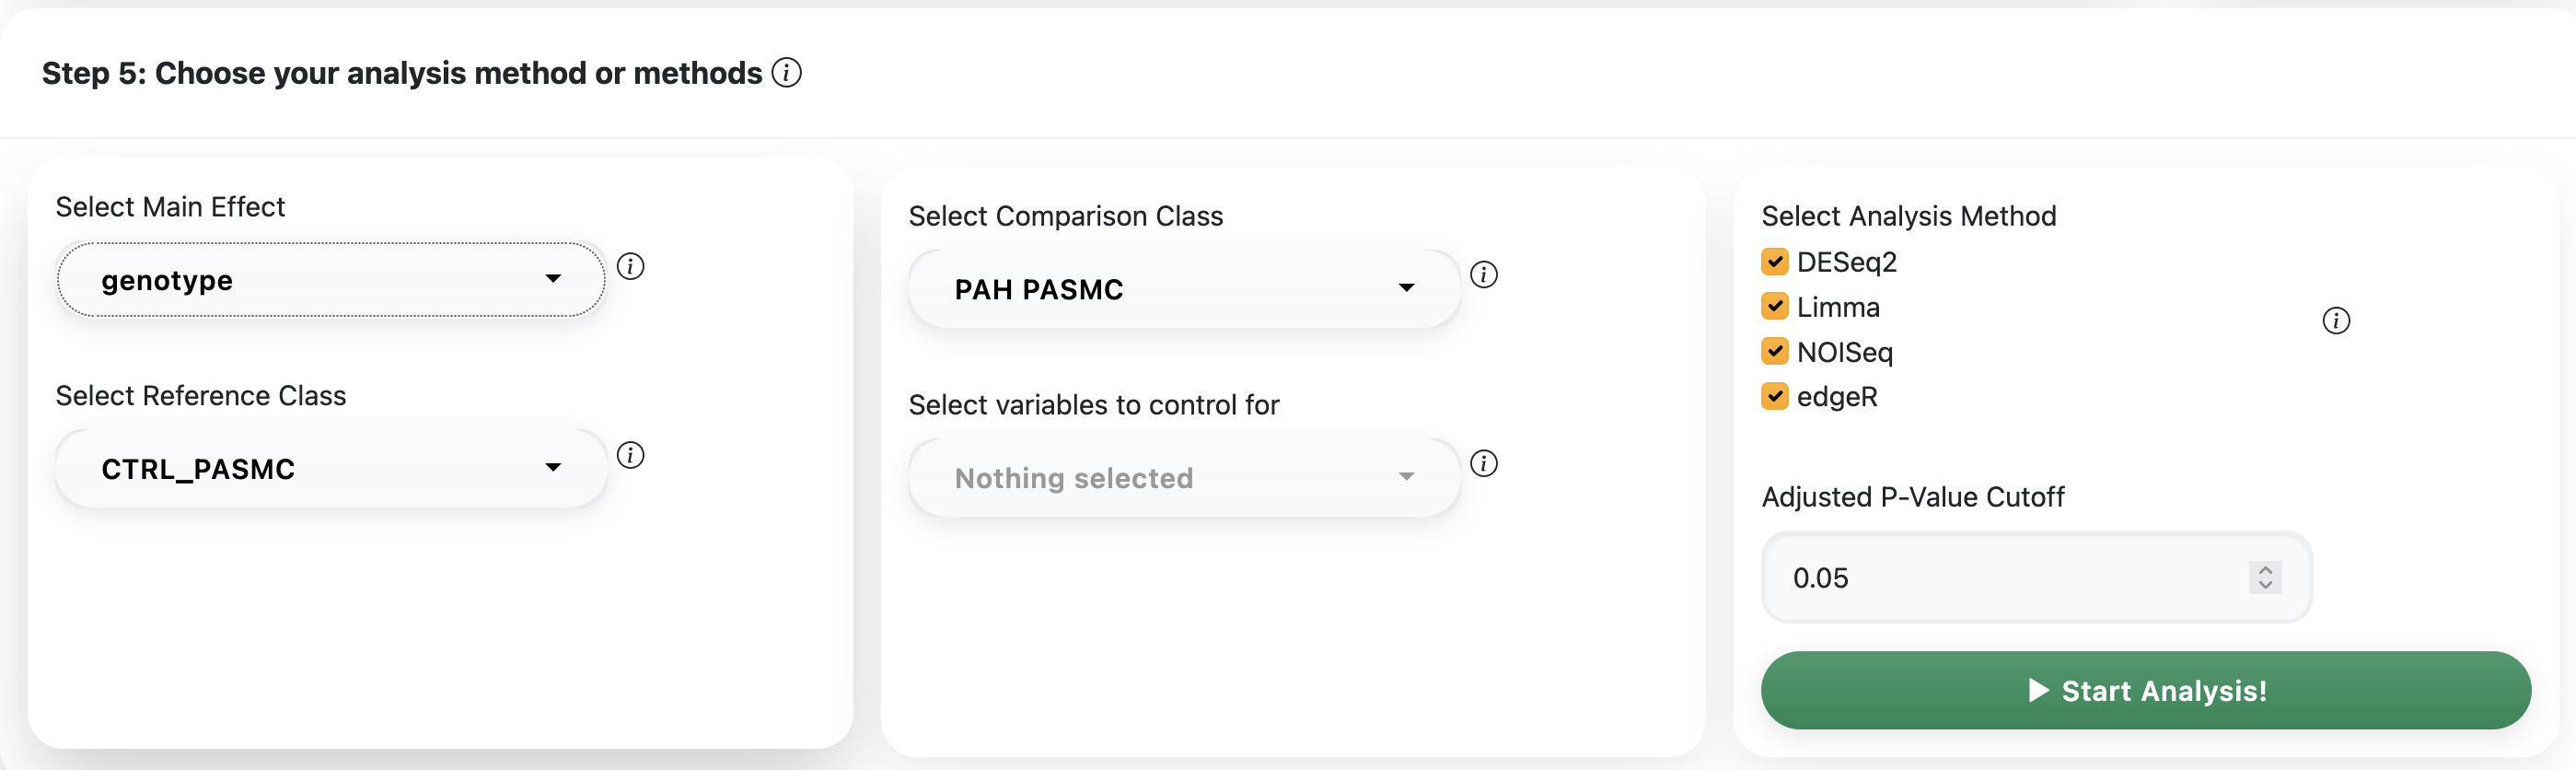This screenshot has width=2576, height=770.
Task: Toggle the NOISeq checkbox
Action: click(x=1774, y=351)
